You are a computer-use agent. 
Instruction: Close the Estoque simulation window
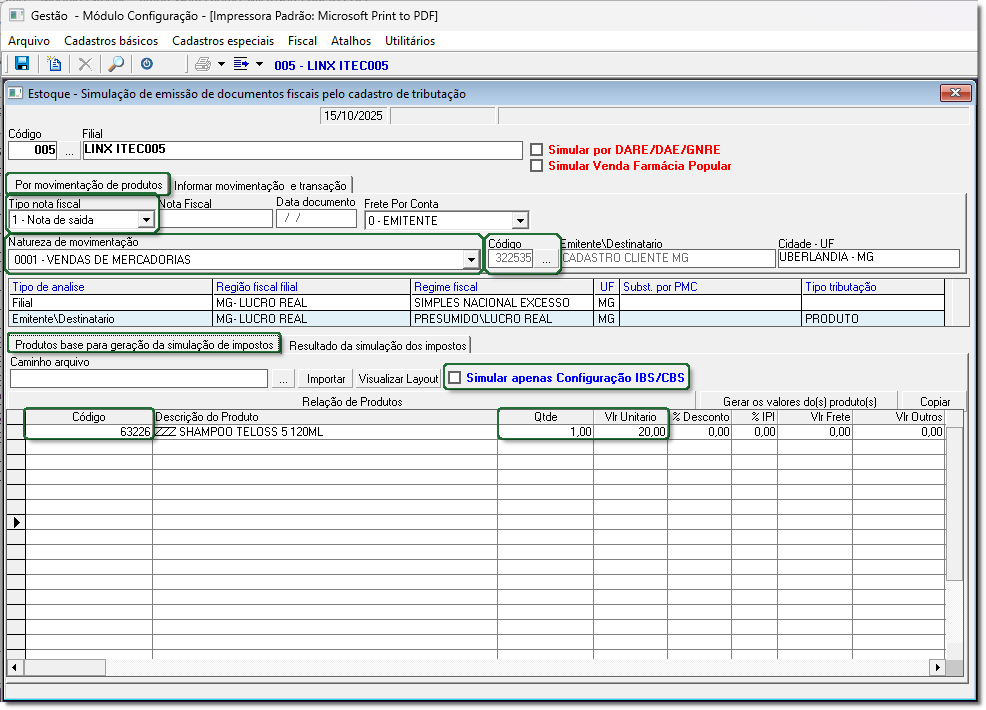[956, 93]
